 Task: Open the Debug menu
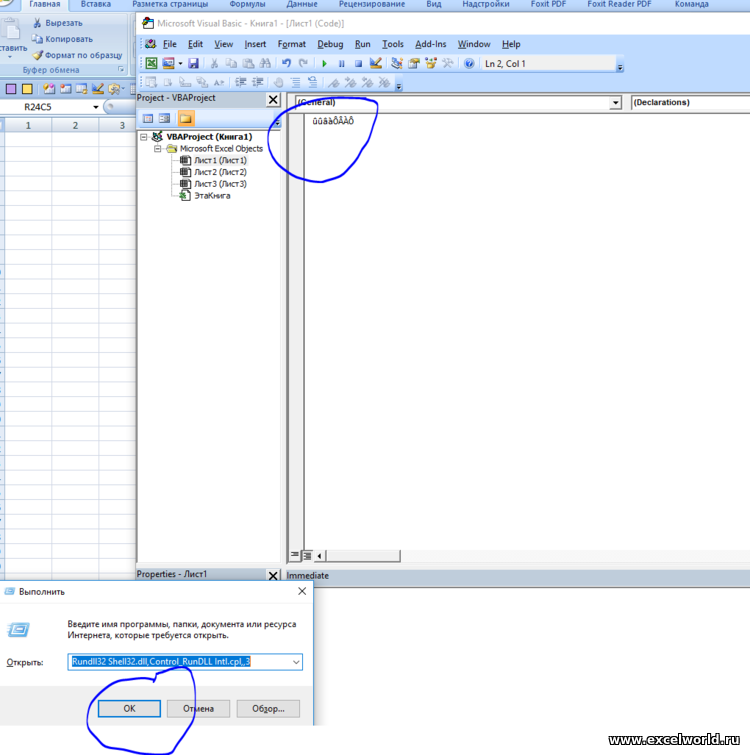coord(330,44)
